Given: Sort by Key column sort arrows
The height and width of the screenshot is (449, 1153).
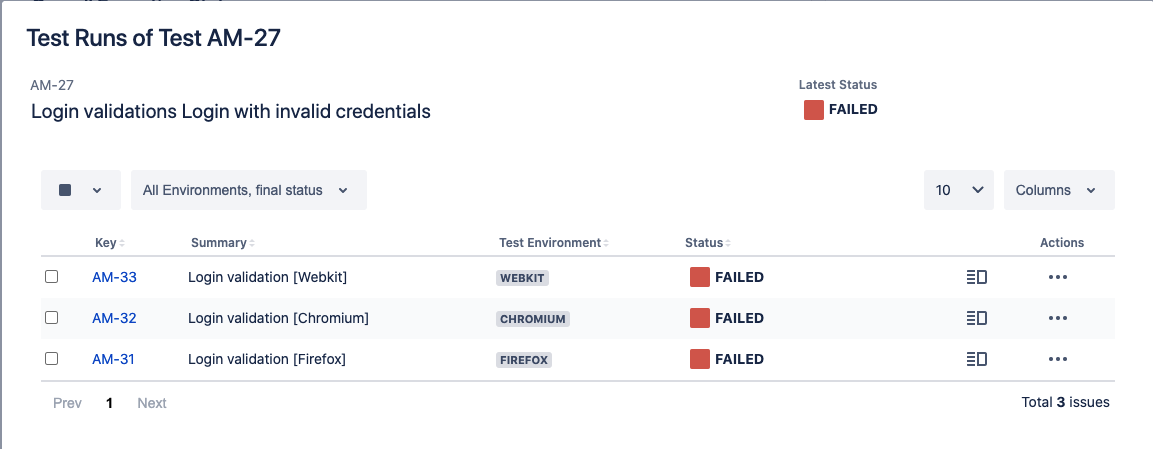Looking at the screenshot, I should (x=122, y=243).
